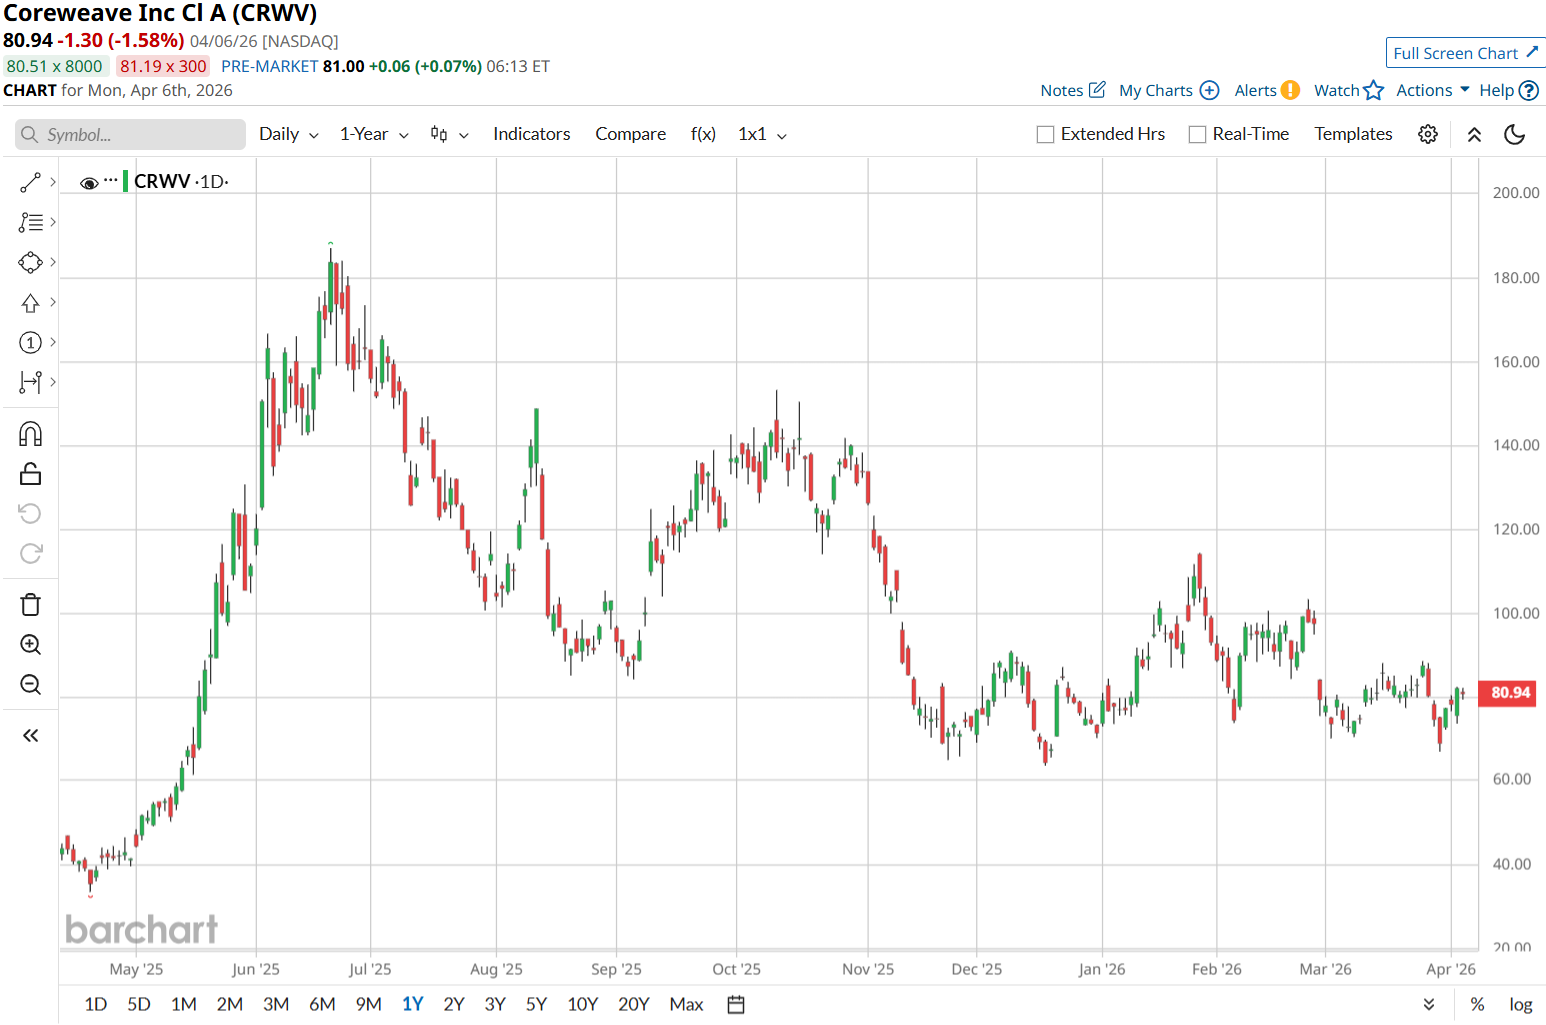Screen dimensions: 1546x1025
Task: Open the Actions dropdown menu
Action: pos(1432,90)
